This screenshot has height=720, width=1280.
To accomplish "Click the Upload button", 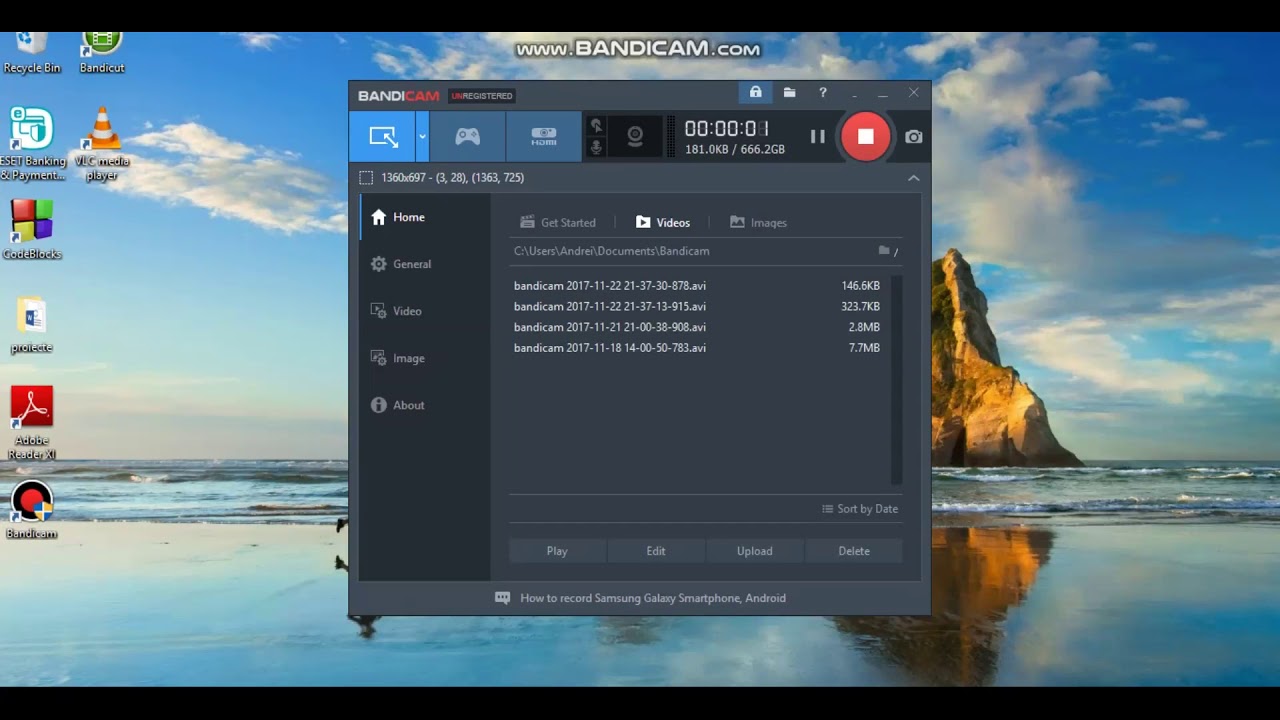I will pos(755,551).
